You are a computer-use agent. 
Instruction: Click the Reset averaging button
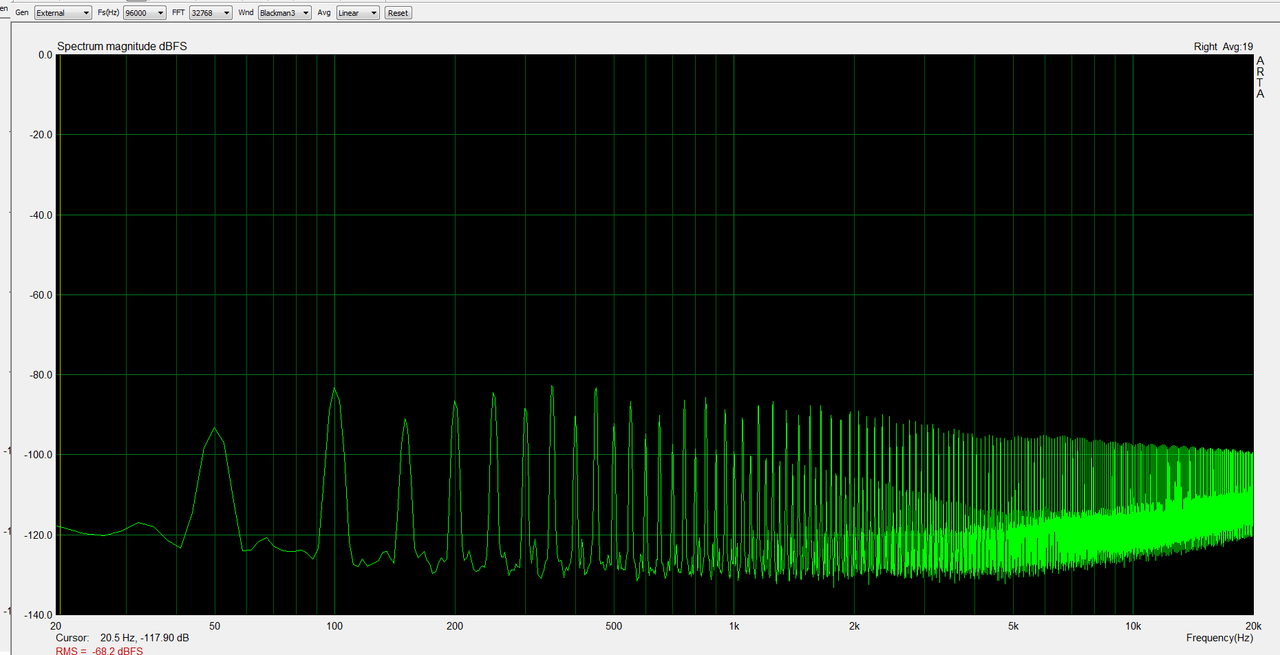pyautogui.click(x=398, y=13)
